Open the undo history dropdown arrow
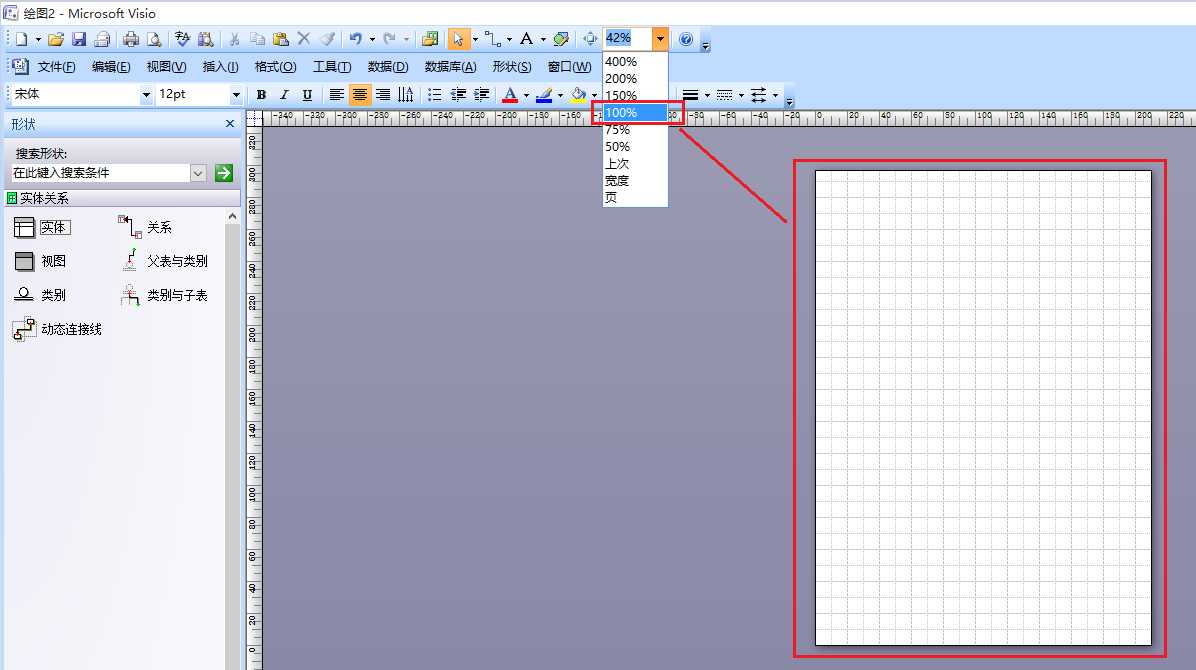Screen dimensions: 1196x670 click(372, 38)
